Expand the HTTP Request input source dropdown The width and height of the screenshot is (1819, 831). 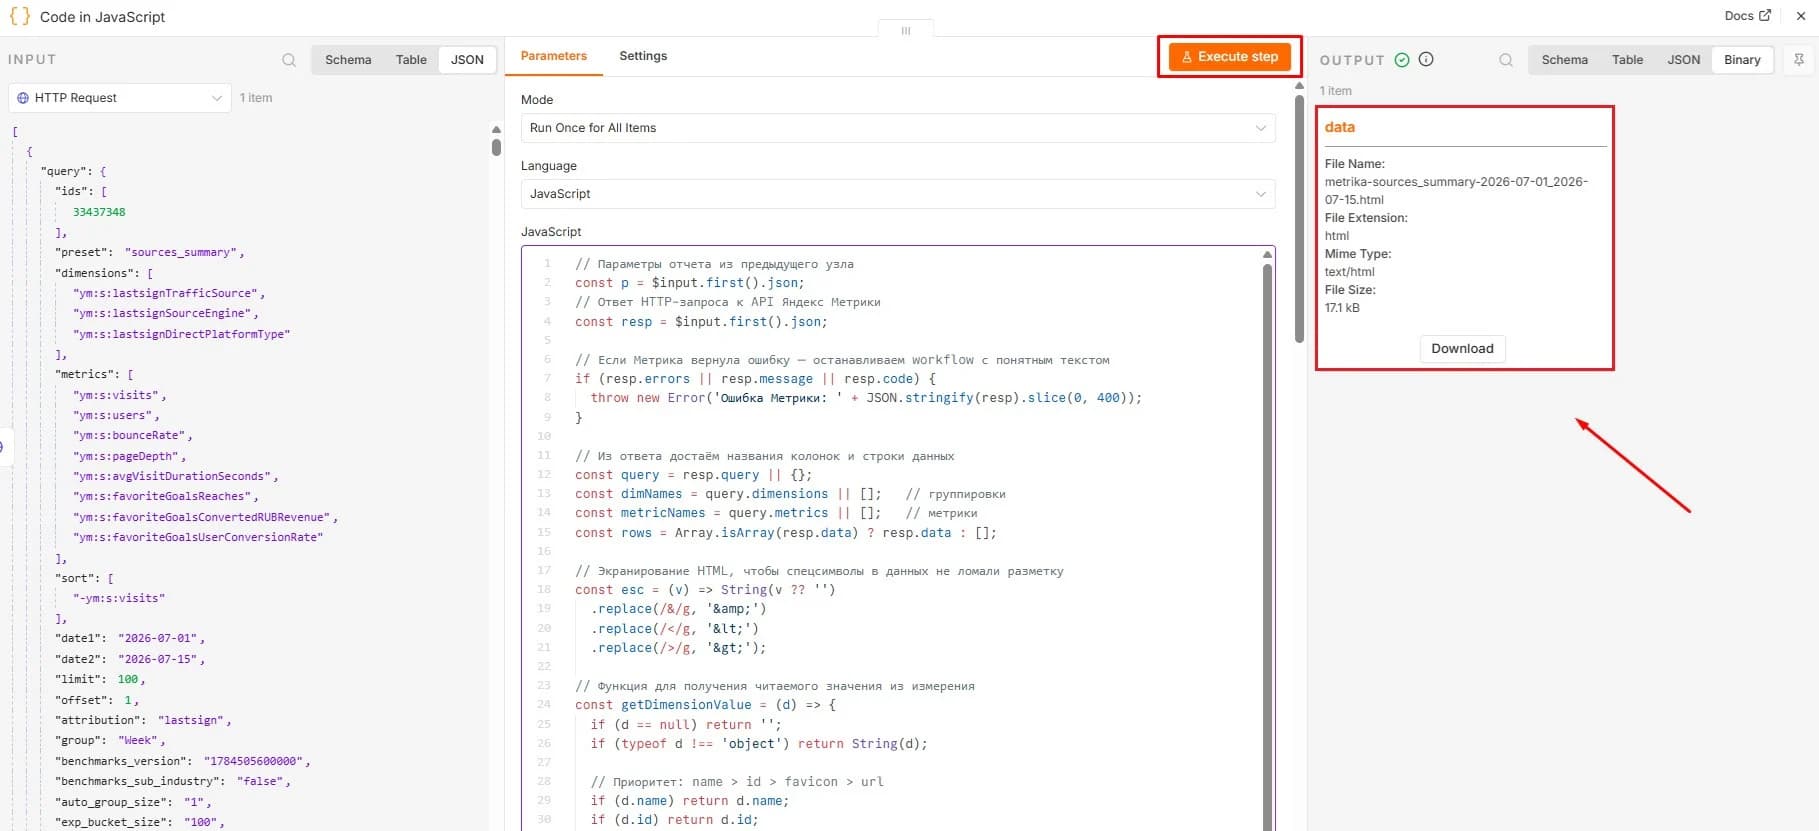[x=120, y=98]
